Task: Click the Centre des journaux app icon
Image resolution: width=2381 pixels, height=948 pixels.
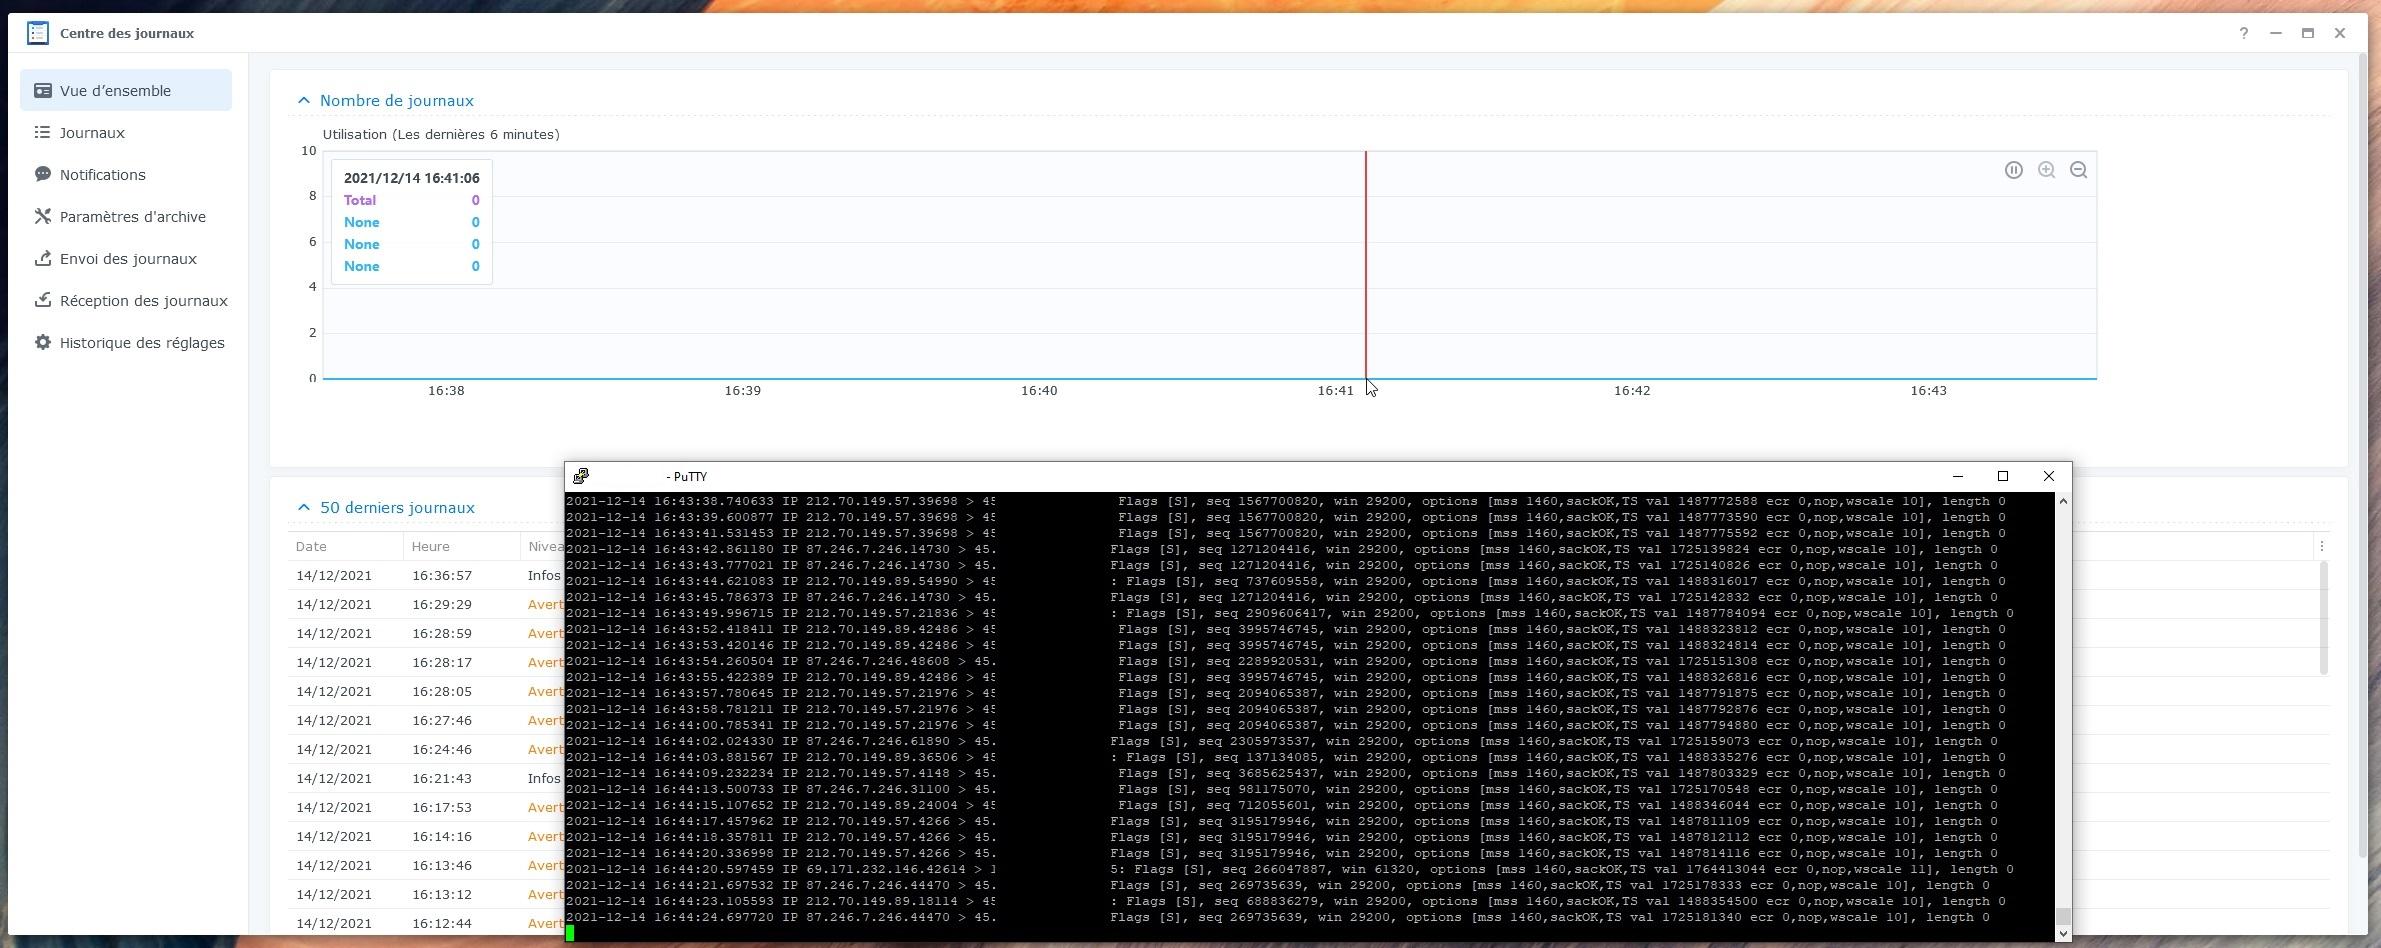Action: pos(38,33)
